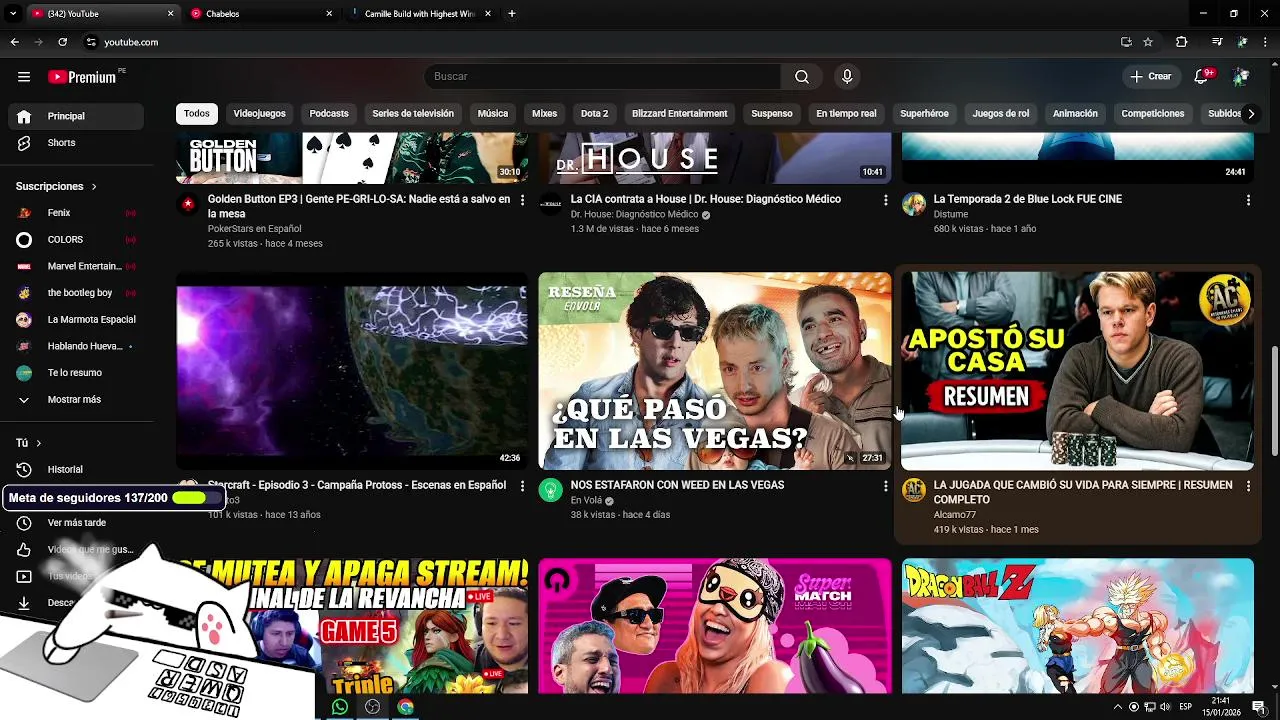1280x720 pixels.
Task: Play the Apostó su casa thumbnail
Action: click(x=1077, y=371)
